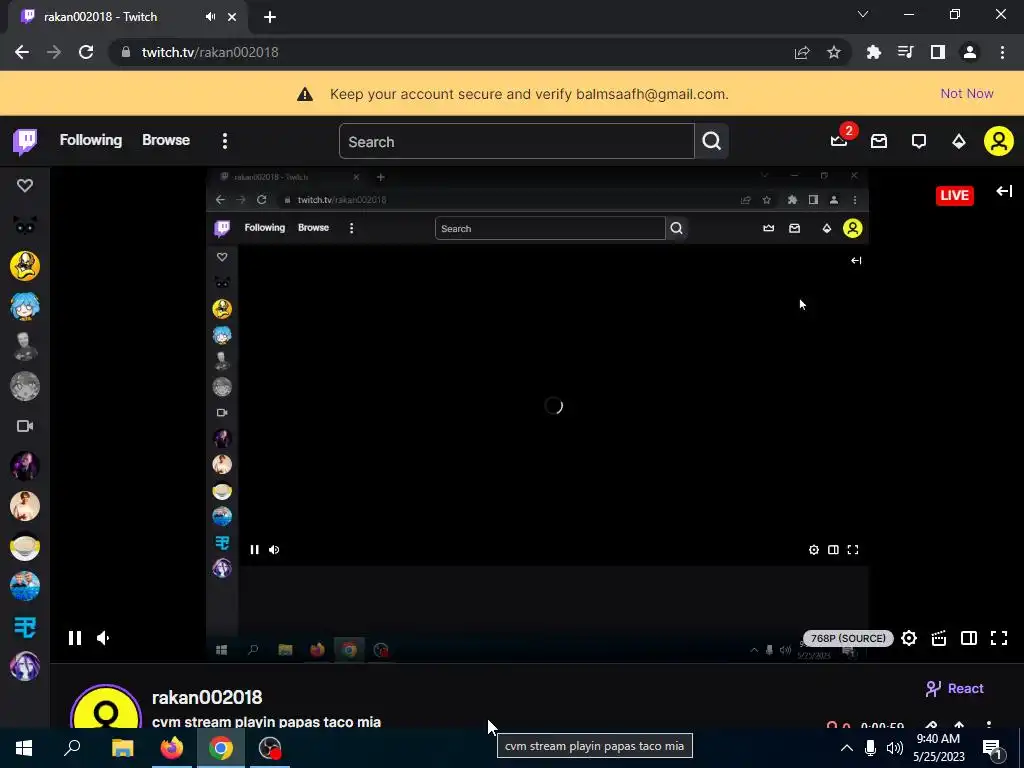Open the Chrome profile icon
The image size is (1024, 768).
click(970, 52)
